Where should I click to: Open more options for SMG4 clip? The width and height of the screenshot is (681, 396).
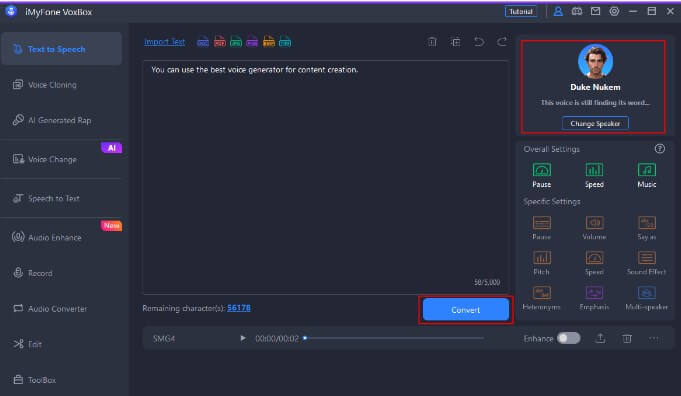654,338
